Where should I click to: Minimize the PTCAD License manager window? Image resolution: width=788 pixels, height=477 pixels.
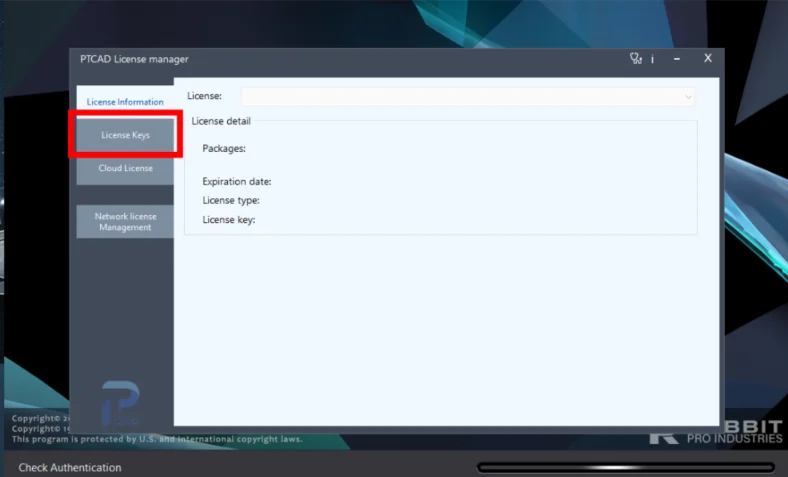677,59
